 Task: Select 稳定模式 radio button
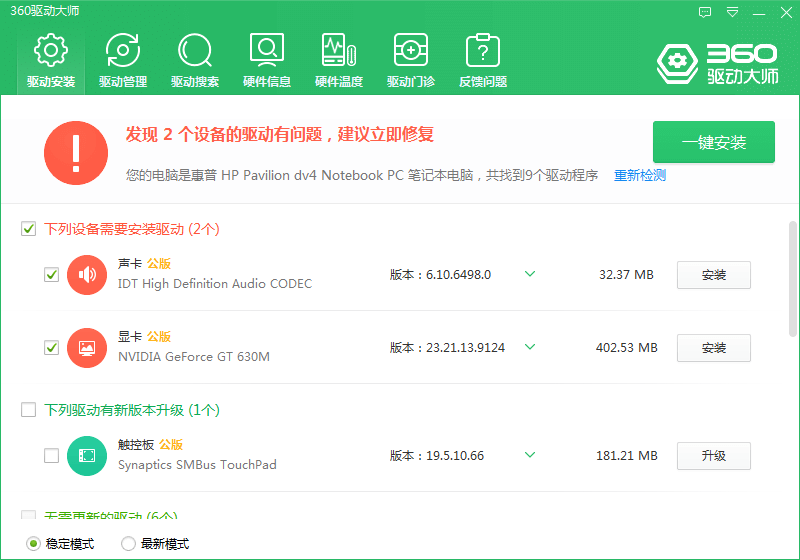(x=33, y=544)
